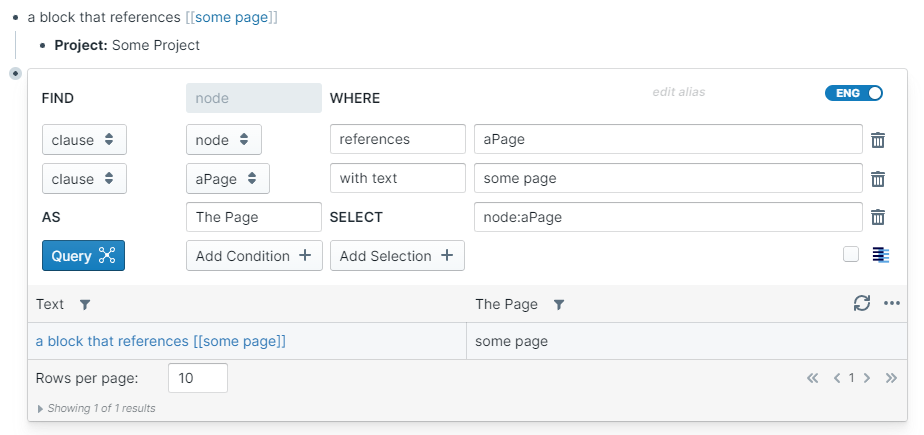
Task: Click the Rows per page input
Action: (198, 378)
